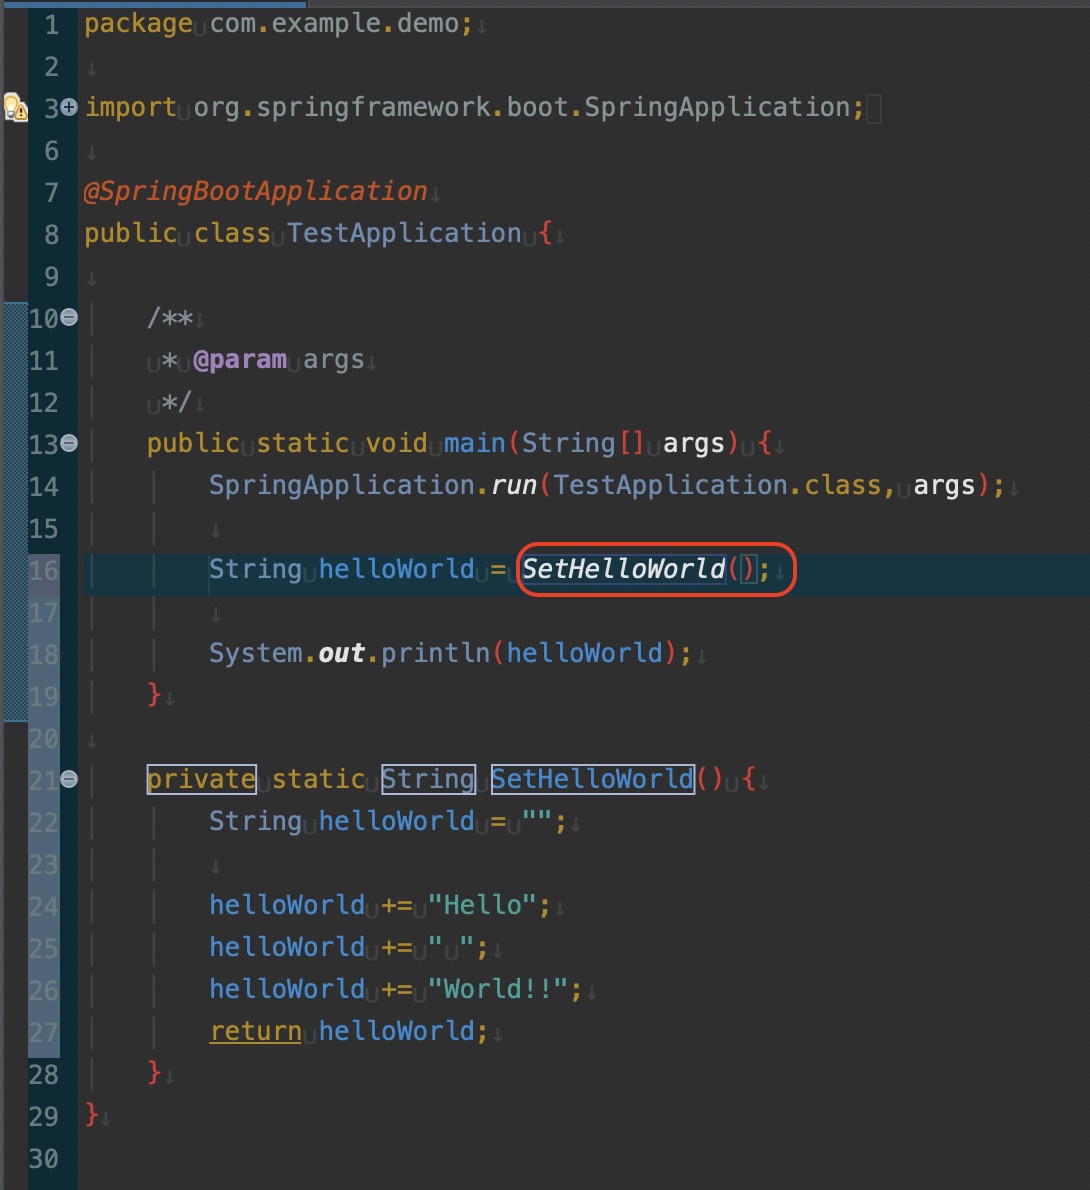Click line number 16 in the gutter
Image resolution: width=1090 pixels, height=1190 pixels.
(43, 570)
